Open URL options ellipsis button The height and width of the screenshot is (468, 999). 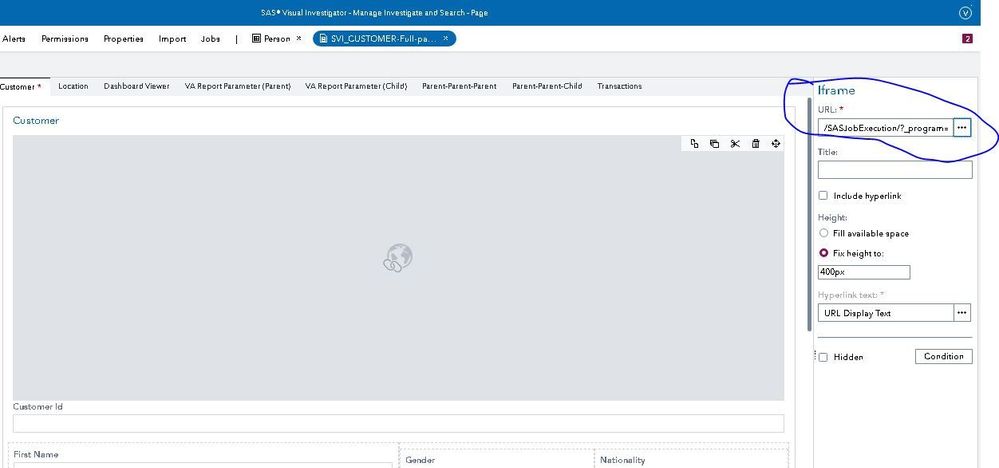962,128
